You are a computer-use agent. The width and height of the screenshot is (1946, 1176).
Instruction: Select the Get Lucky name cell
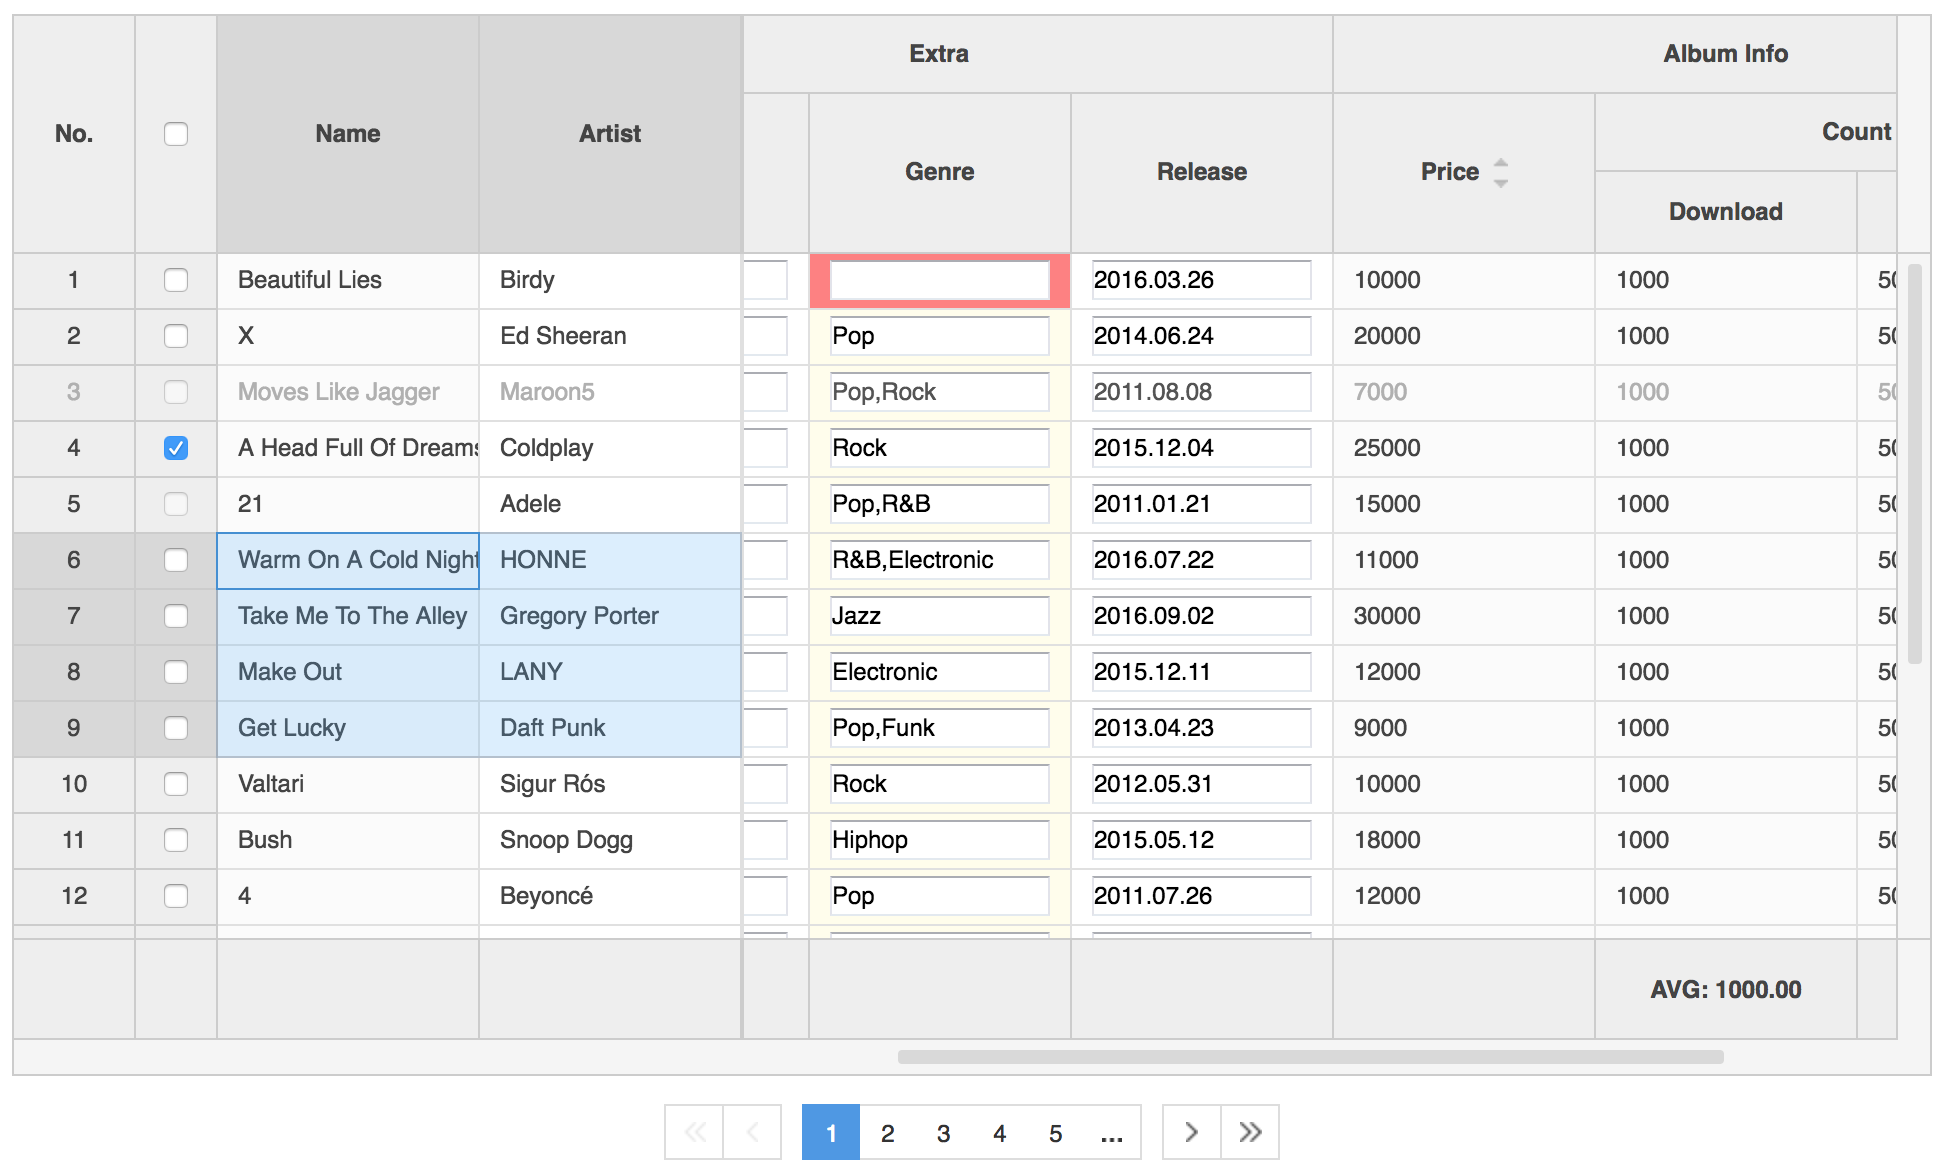[348, 728]
